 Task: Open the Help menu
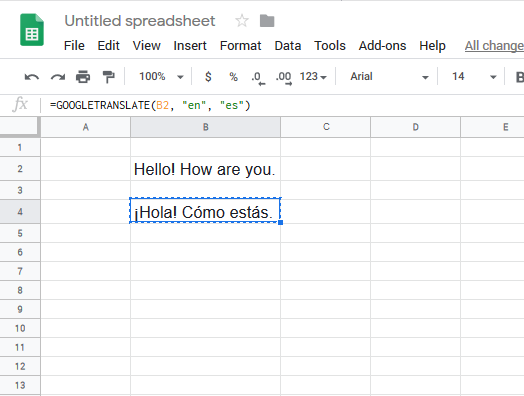(x=432, y=46)
